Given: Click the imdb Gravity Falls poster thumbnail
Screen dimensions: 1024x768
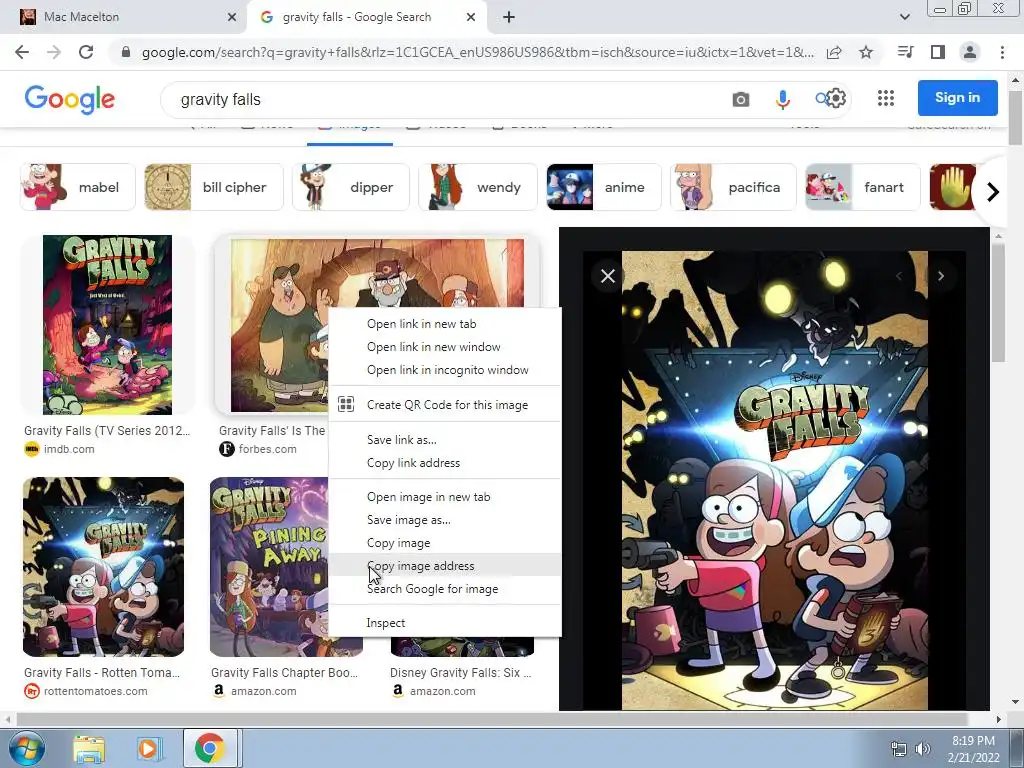Looking at the screenshot, I should pos(107,325).
